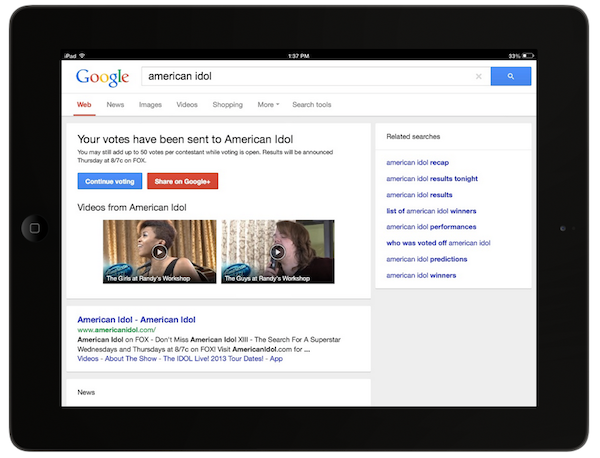Click Your votes have been sent heading
Viewport: 600px width, 458px height.
click(x=185, y=139)
